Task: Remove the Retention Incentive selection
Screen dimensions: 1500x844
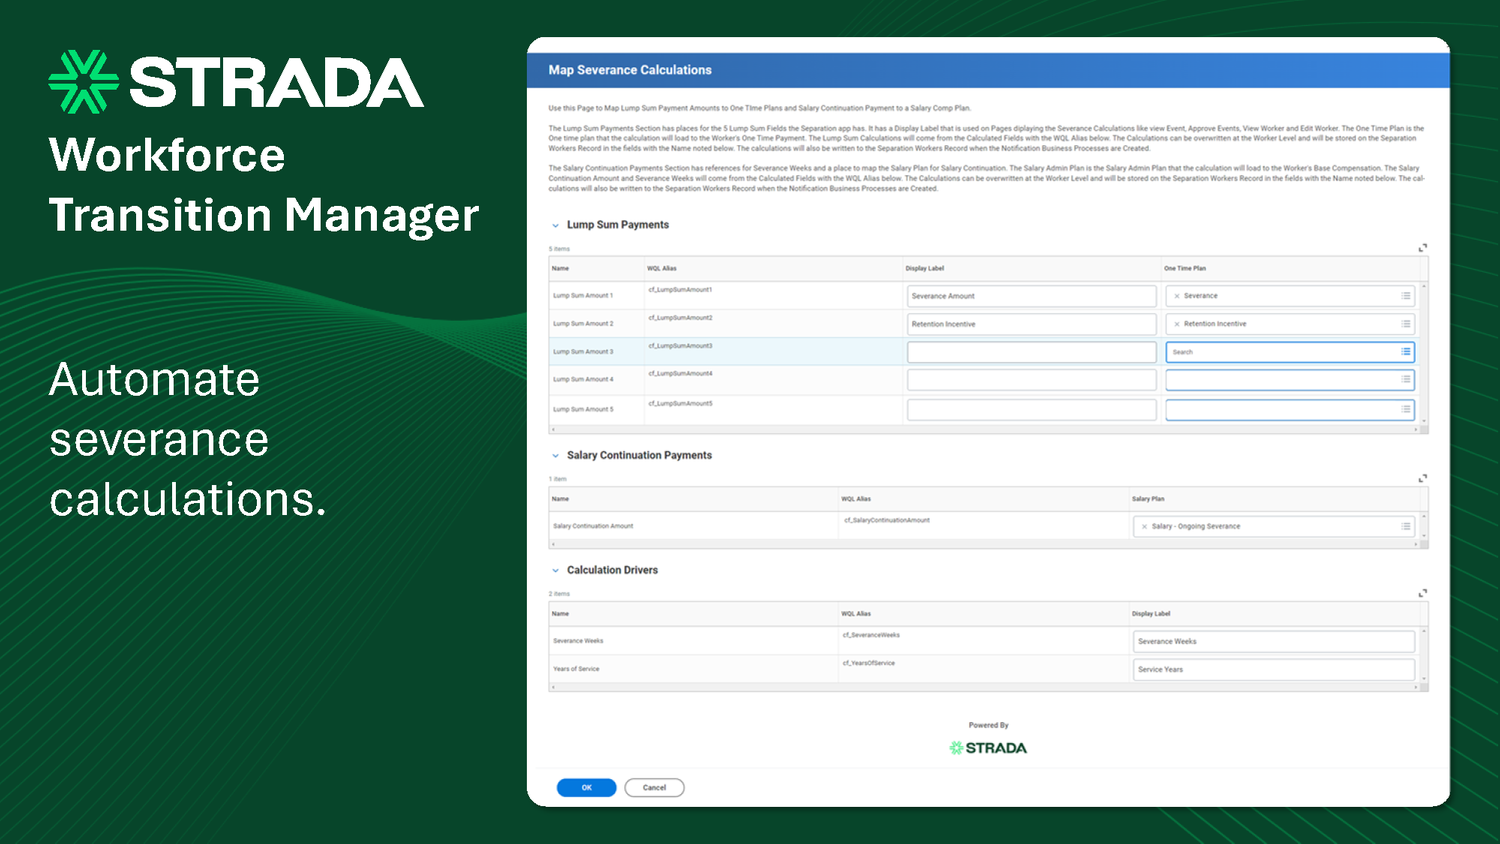Action: click(x=1177, y=324)
